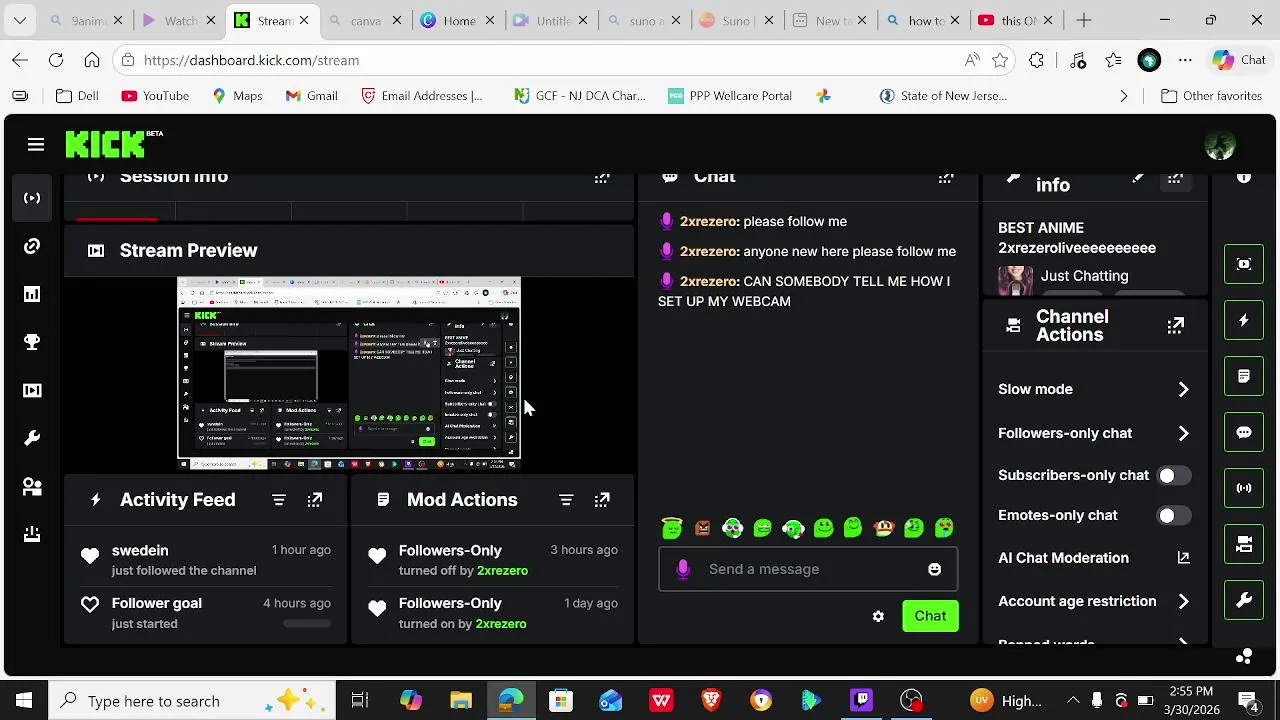Open the trophy icon in left sidebar

[32, 342]
